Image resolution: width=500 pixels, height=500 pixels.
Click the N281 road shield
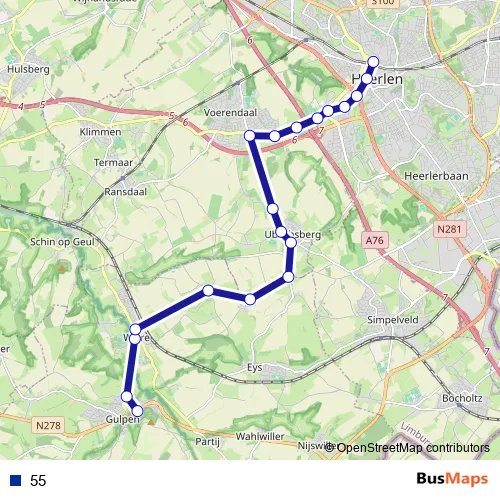449,229
